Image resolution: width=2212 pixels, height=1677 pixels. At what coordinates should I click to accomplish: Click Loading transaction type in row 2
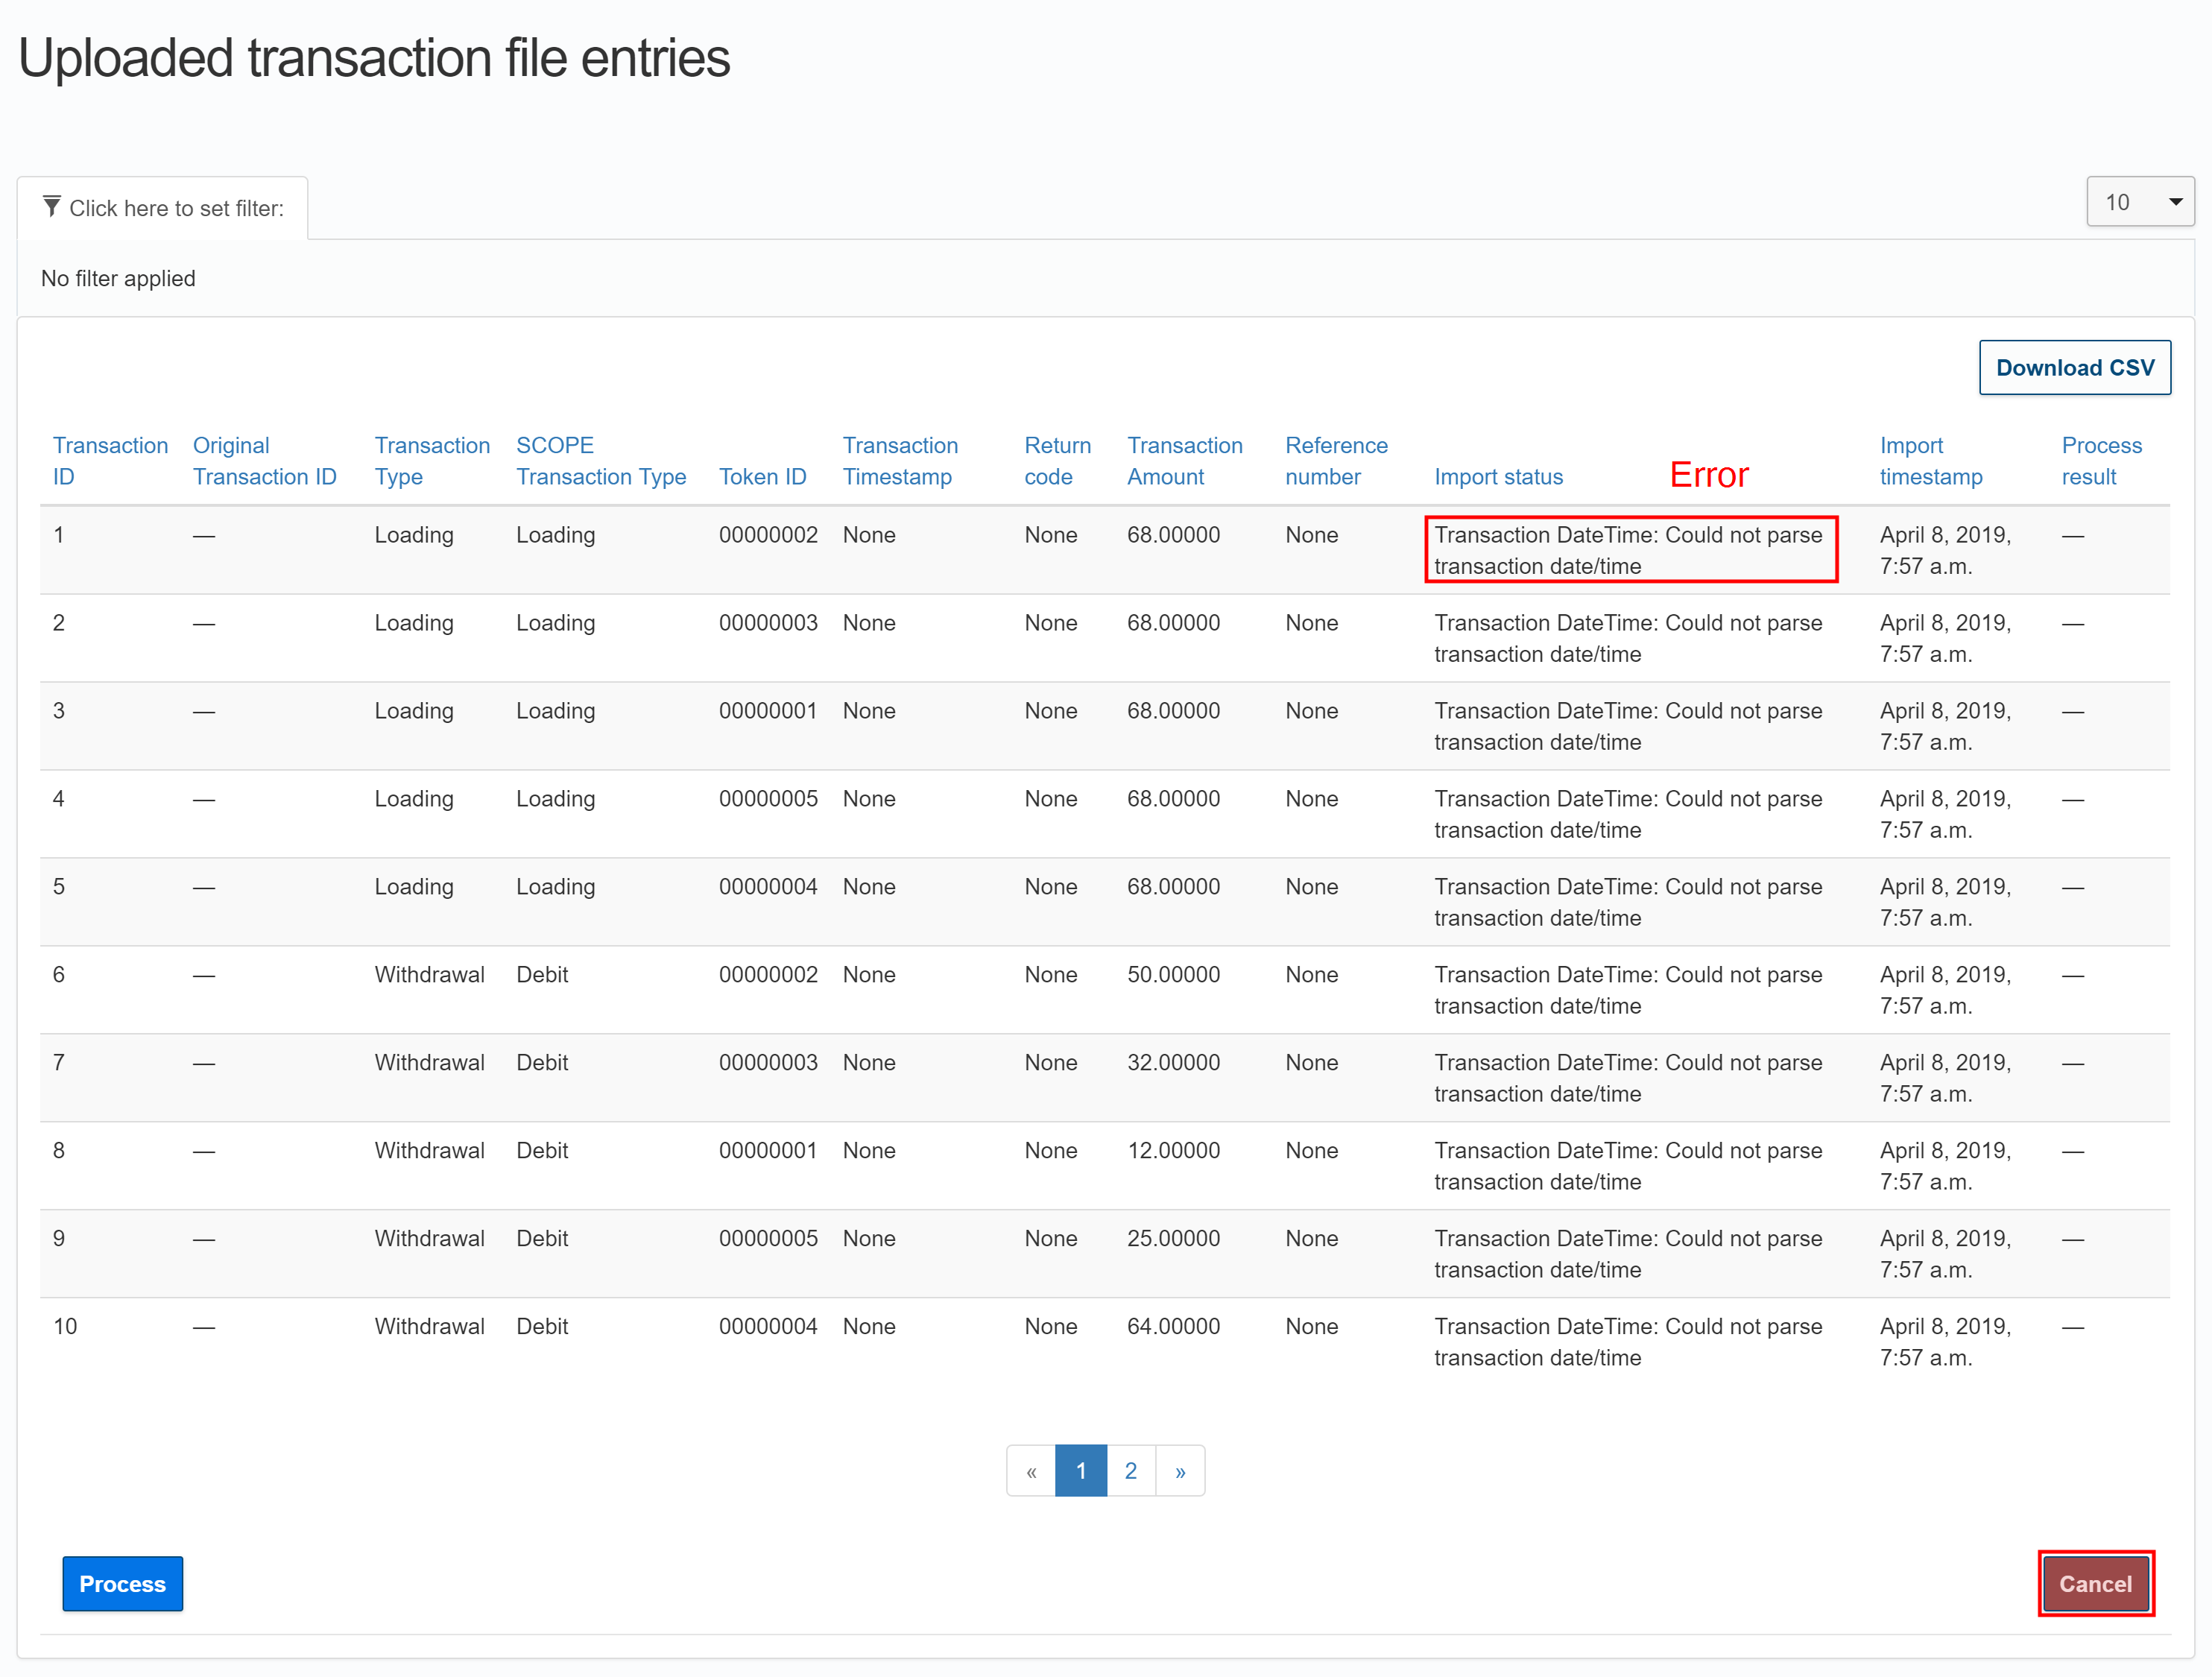(414, 623)
